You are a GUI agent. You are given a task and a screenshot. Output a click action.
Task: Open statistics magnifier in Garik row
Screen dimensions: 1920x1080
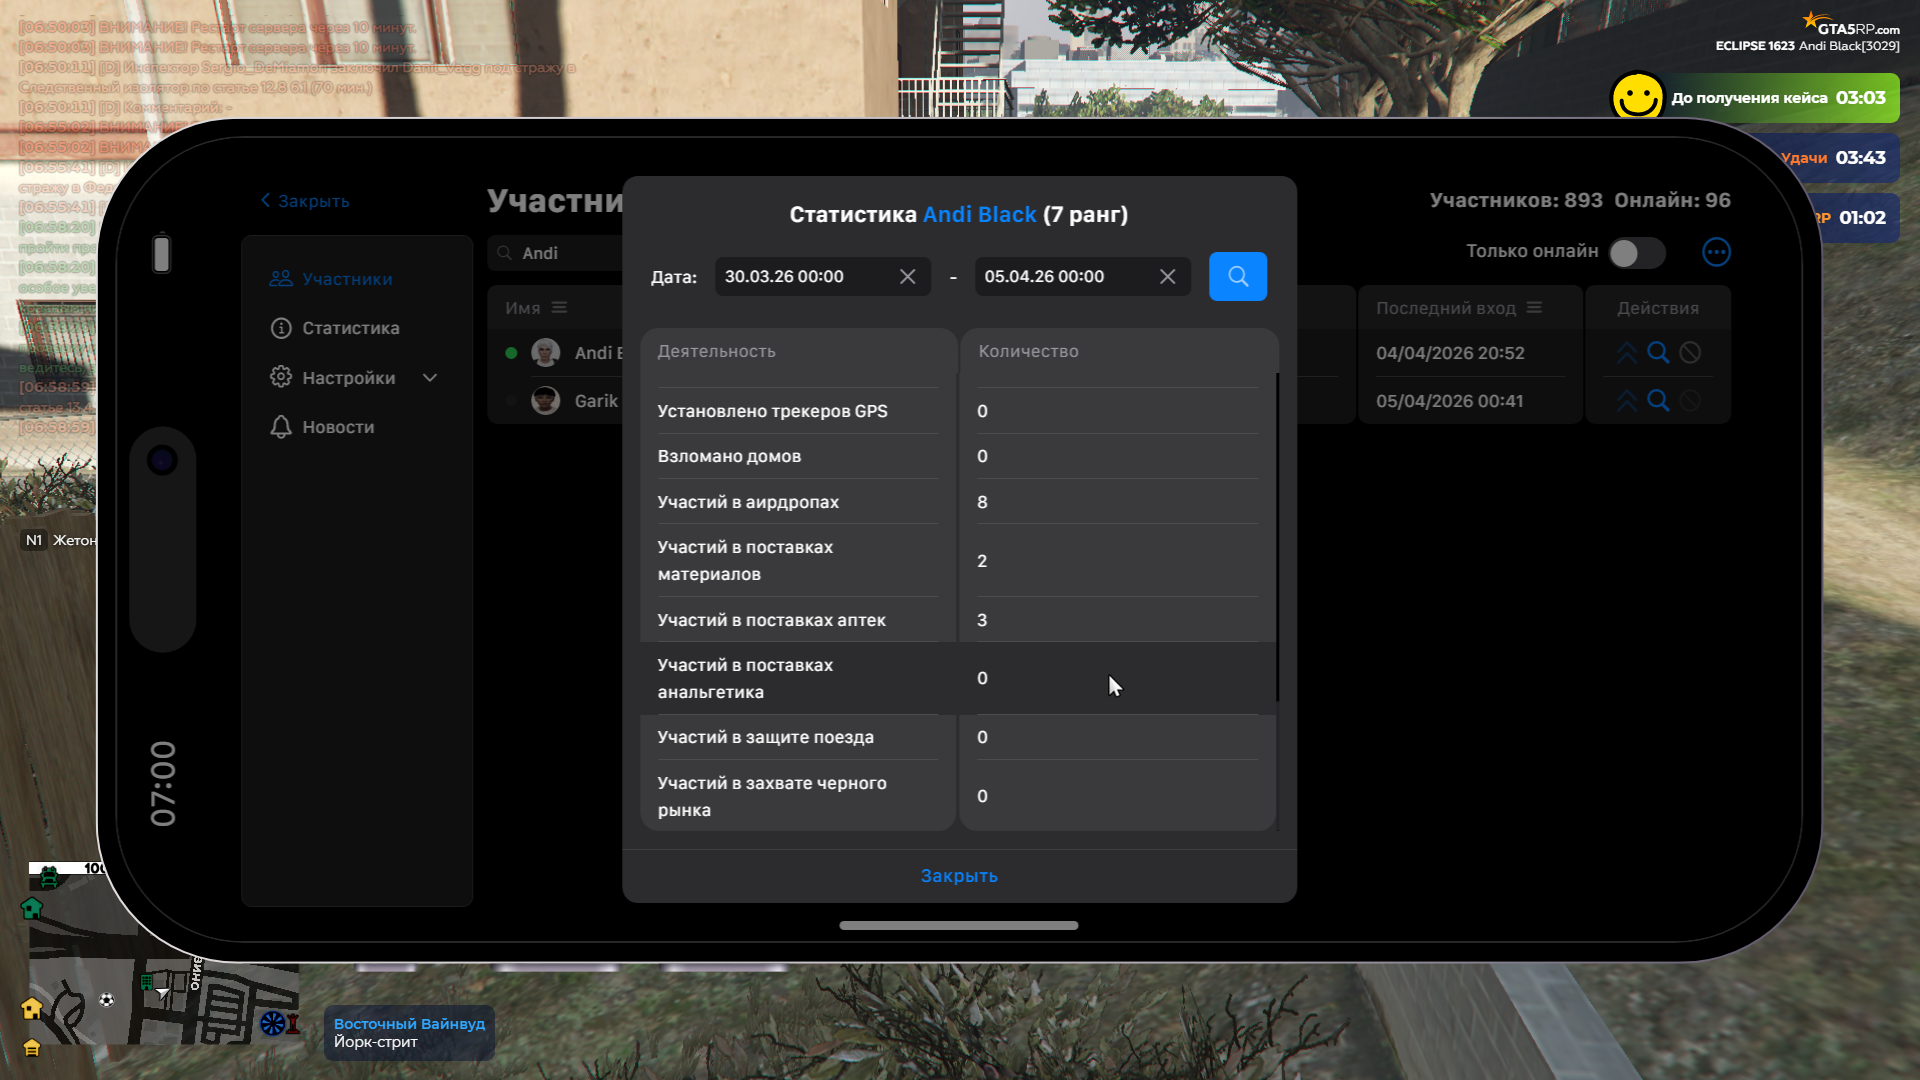click(x=1658, y=401)
